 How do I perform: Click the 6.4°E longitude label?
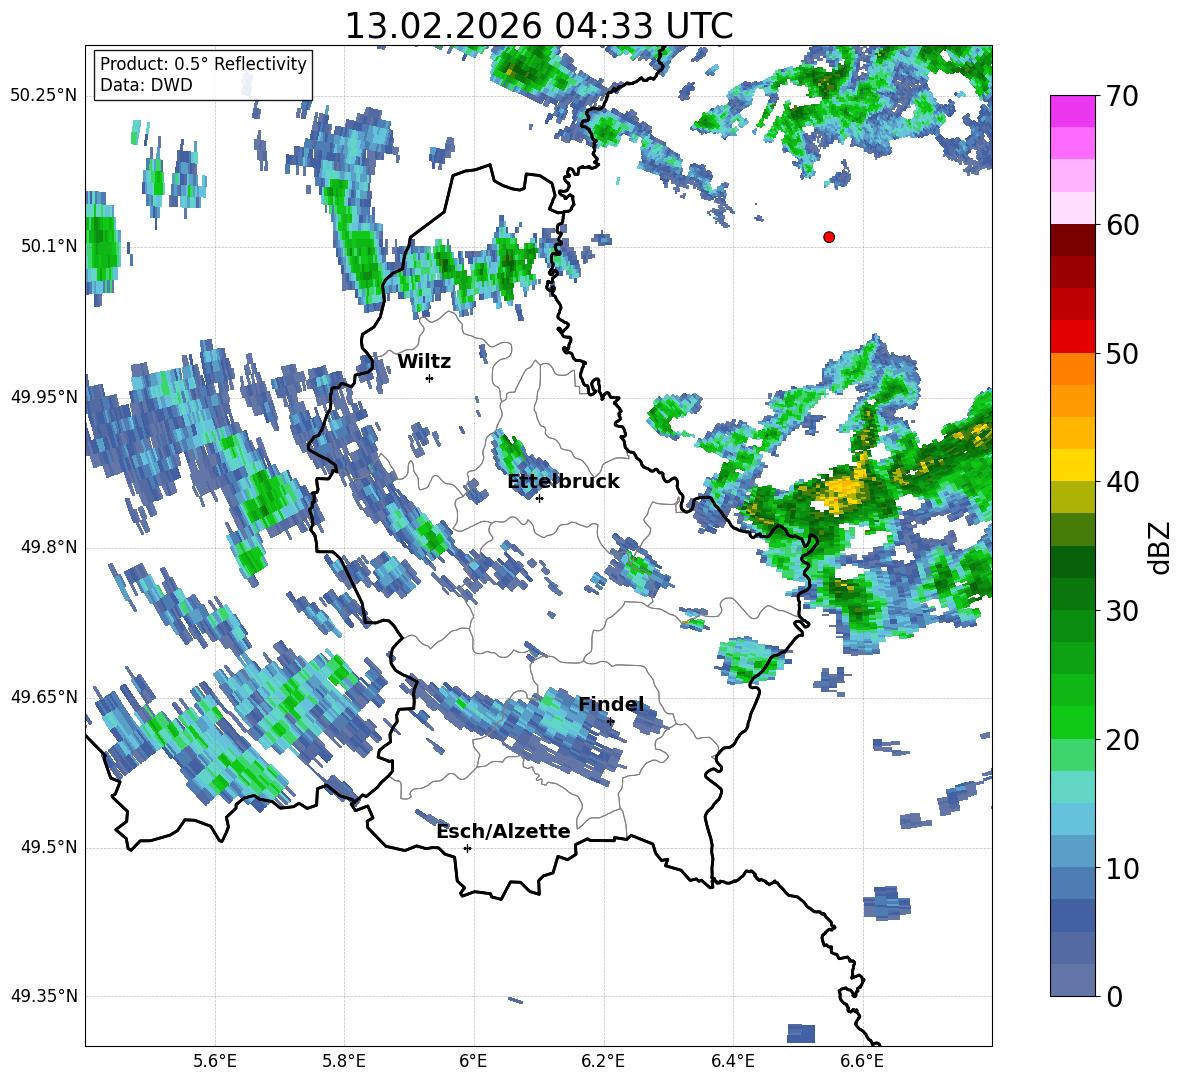coord(732,1062)
